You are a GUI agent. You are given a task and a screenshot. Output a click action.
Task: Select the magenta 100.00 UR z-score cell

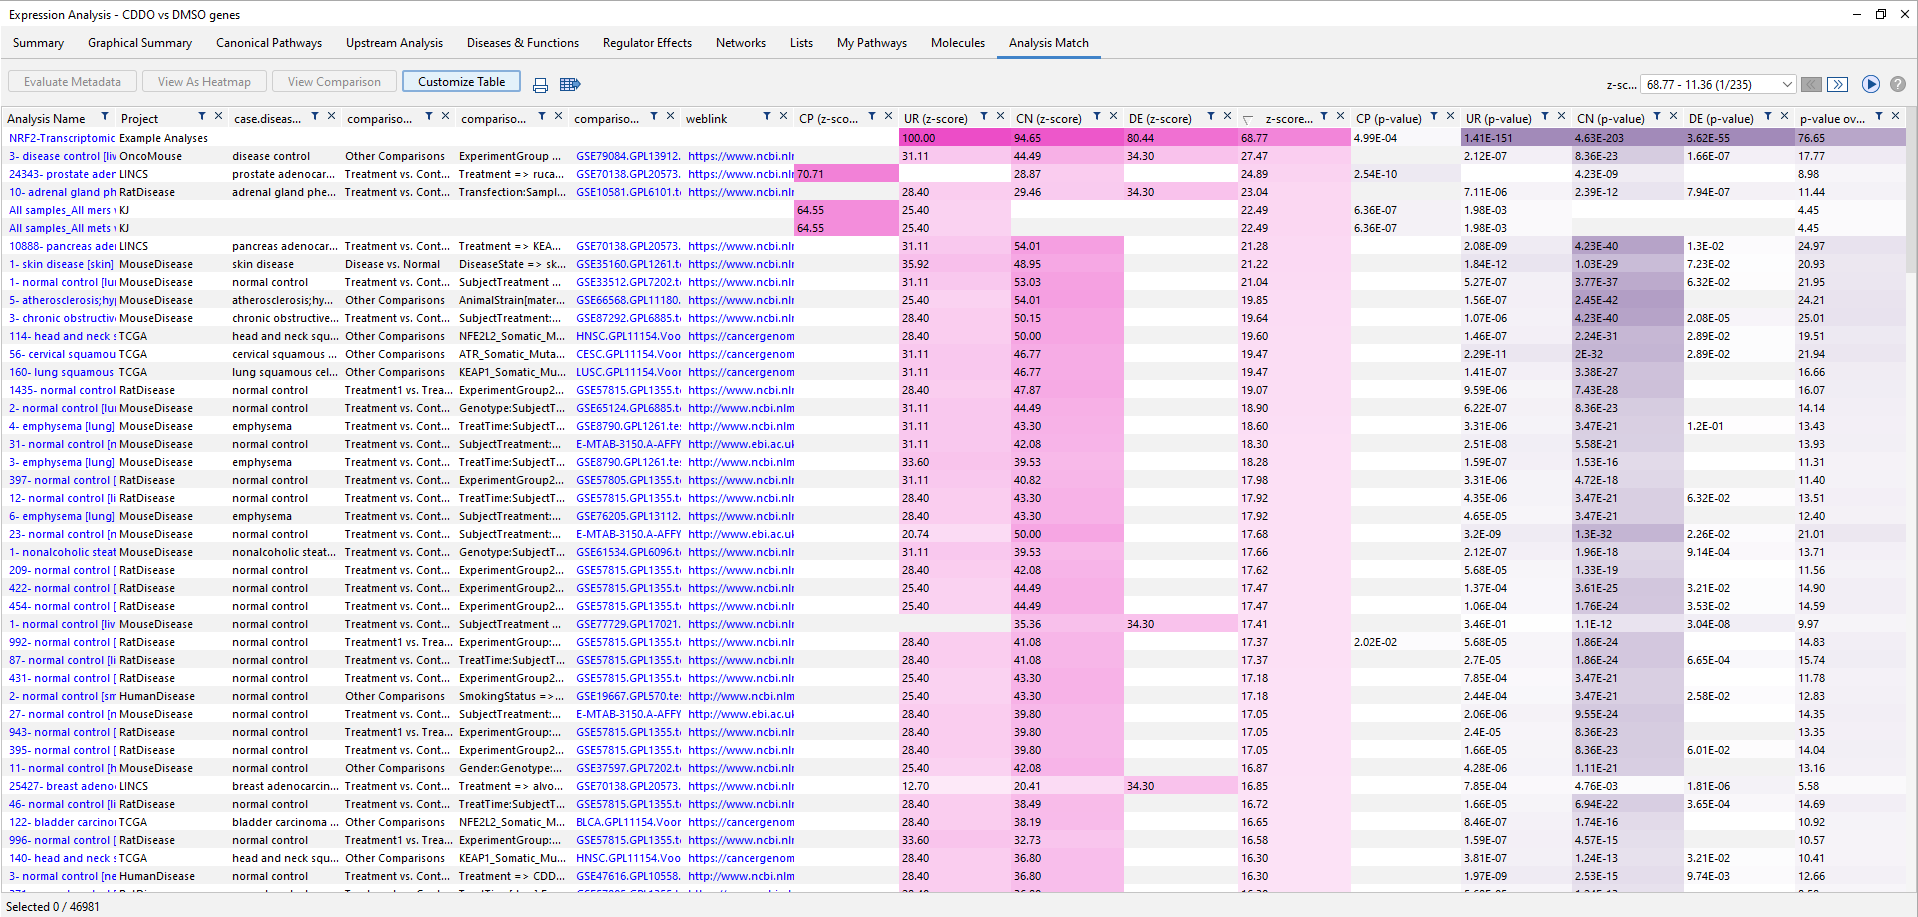point(954,138)
